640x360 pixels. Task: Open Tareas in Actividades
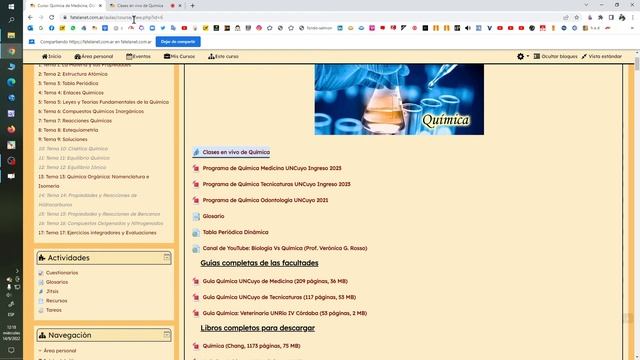tap(53, 310)
